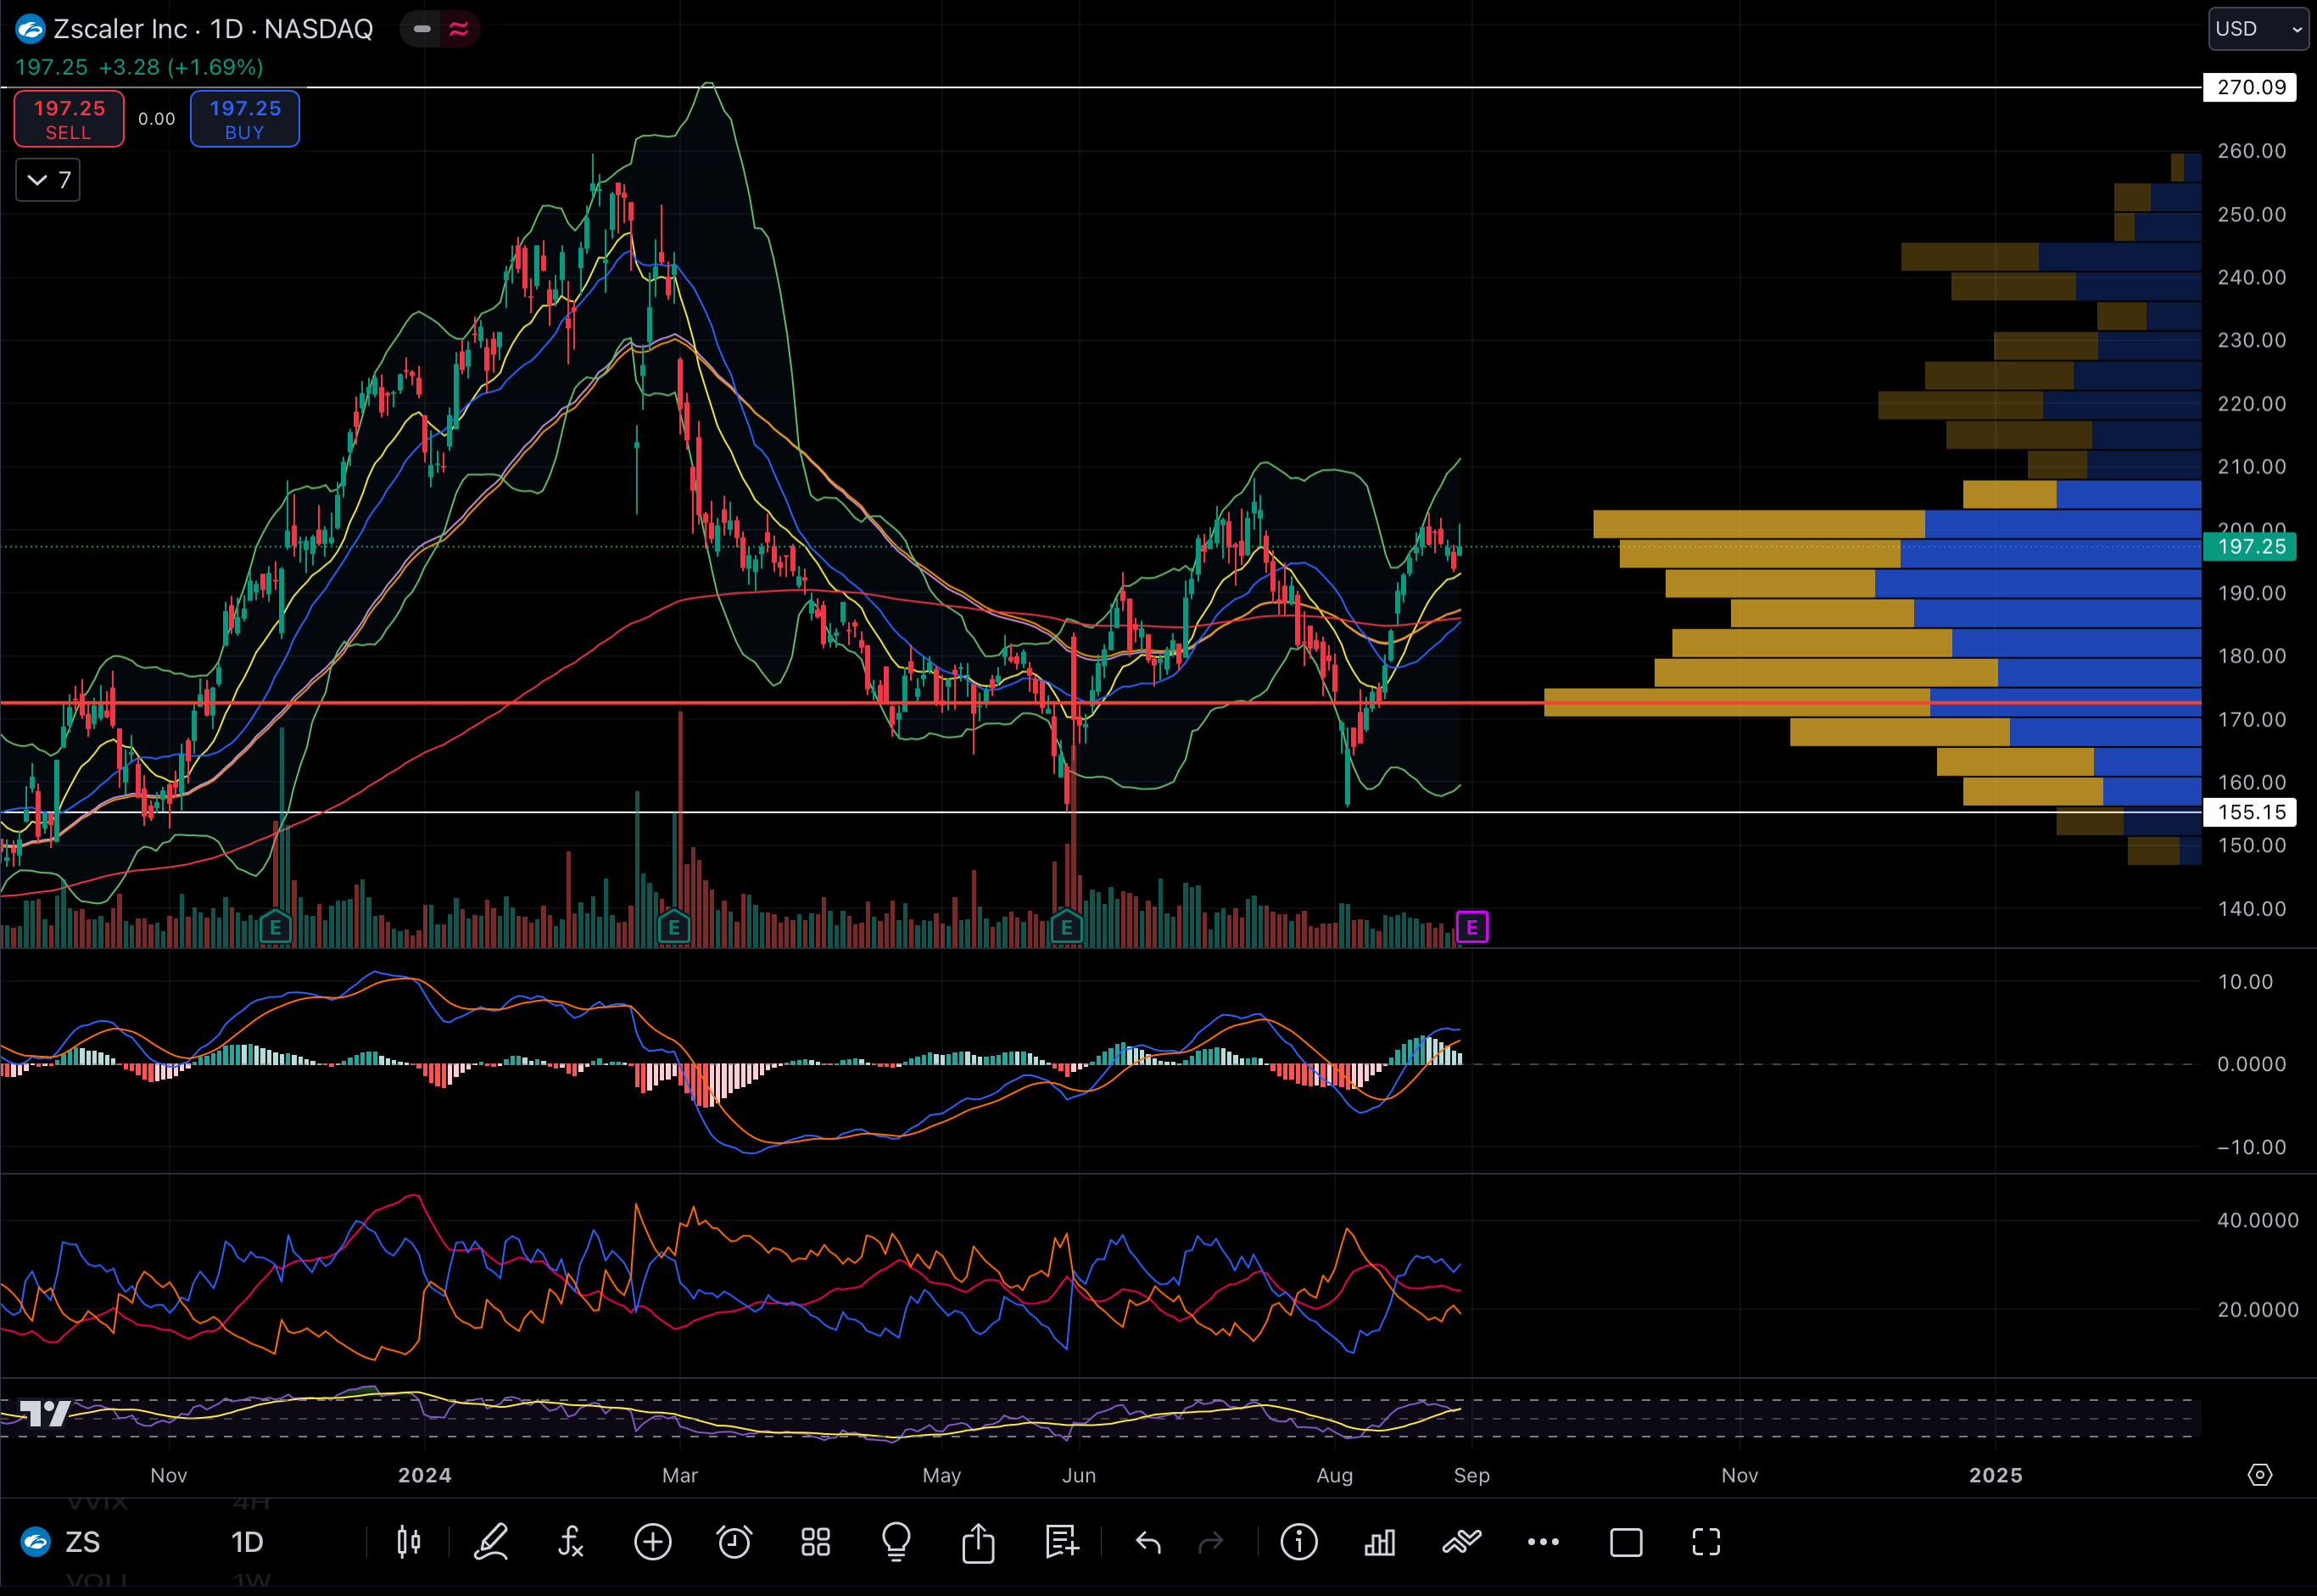Enter fullscreen chart mode
This screenshot has height=1596, width=2317.
click(x=1706, y=1542)
